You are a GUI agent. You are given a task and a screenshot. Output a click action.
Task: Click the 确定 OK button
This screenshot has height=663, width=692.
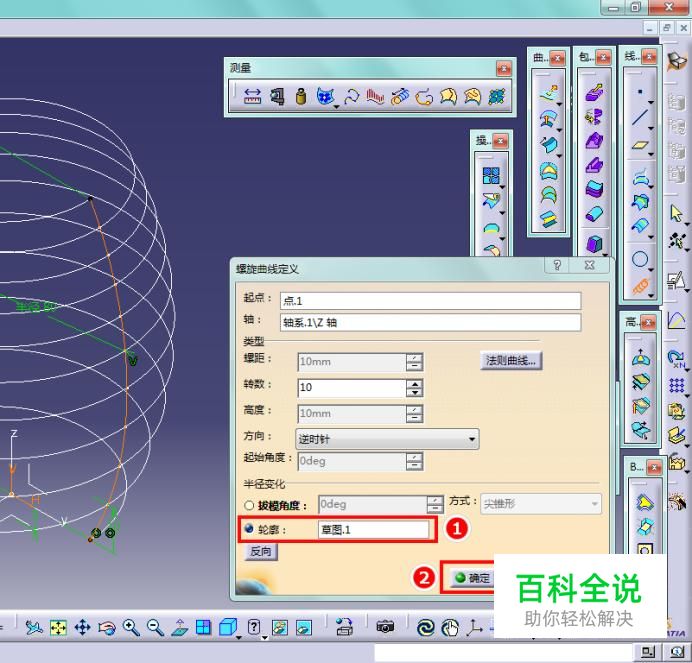click(472, 578)
